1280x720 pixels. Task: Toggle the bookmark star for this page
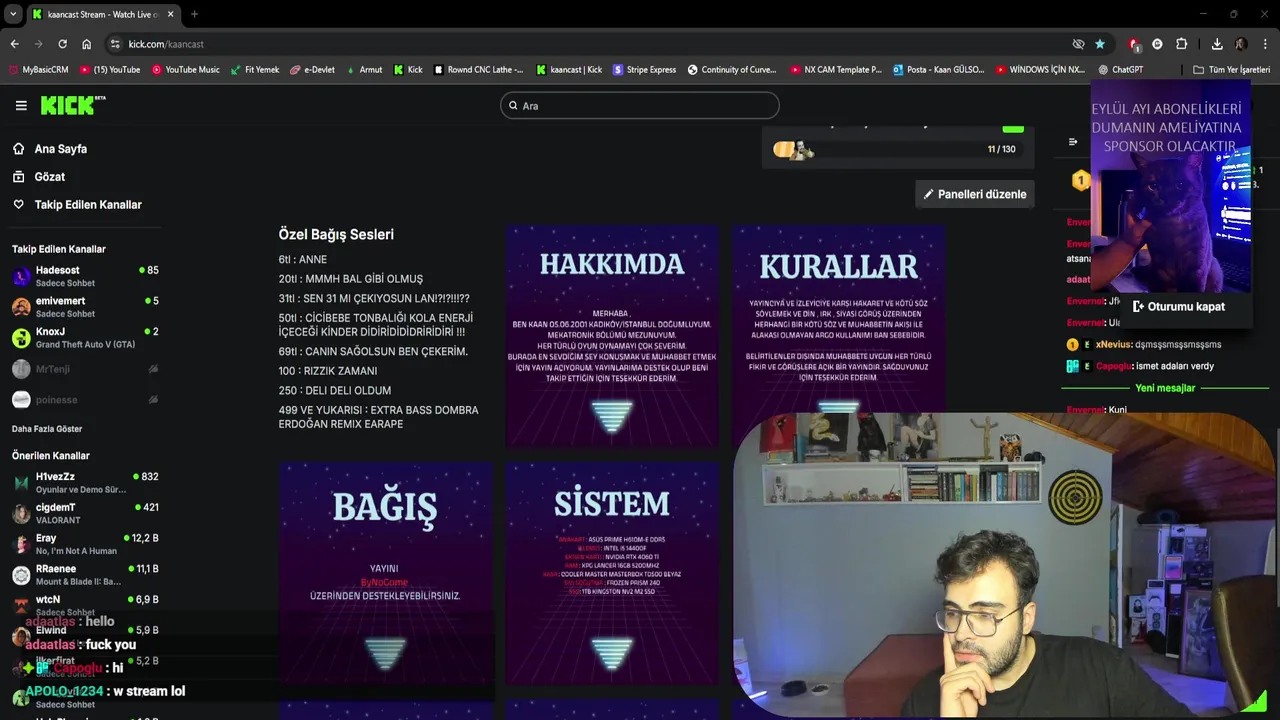(x=1100, y=44)
